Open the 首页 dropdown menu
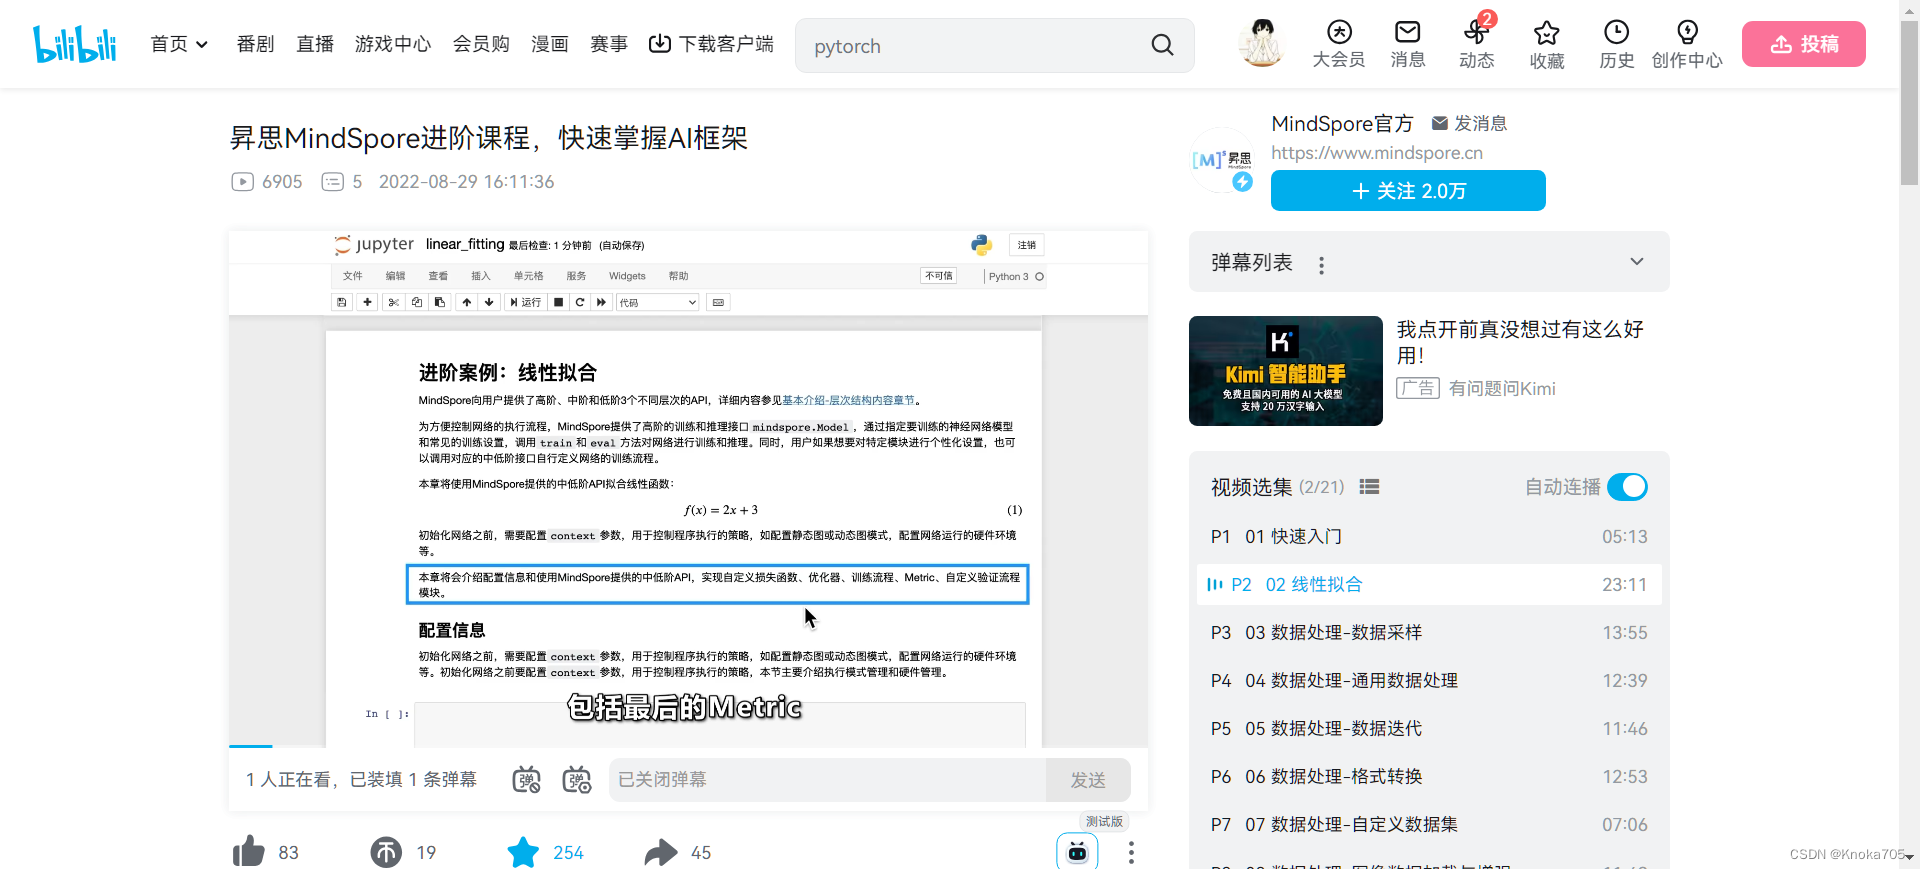1920x869 pixels. [179, 44]
